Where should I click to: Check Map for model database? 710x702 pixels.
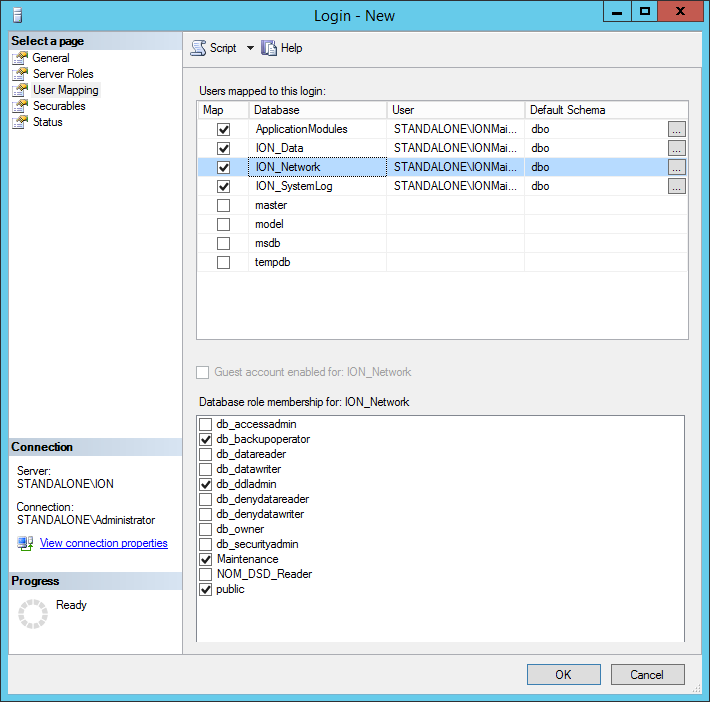(x=223, y=225)
